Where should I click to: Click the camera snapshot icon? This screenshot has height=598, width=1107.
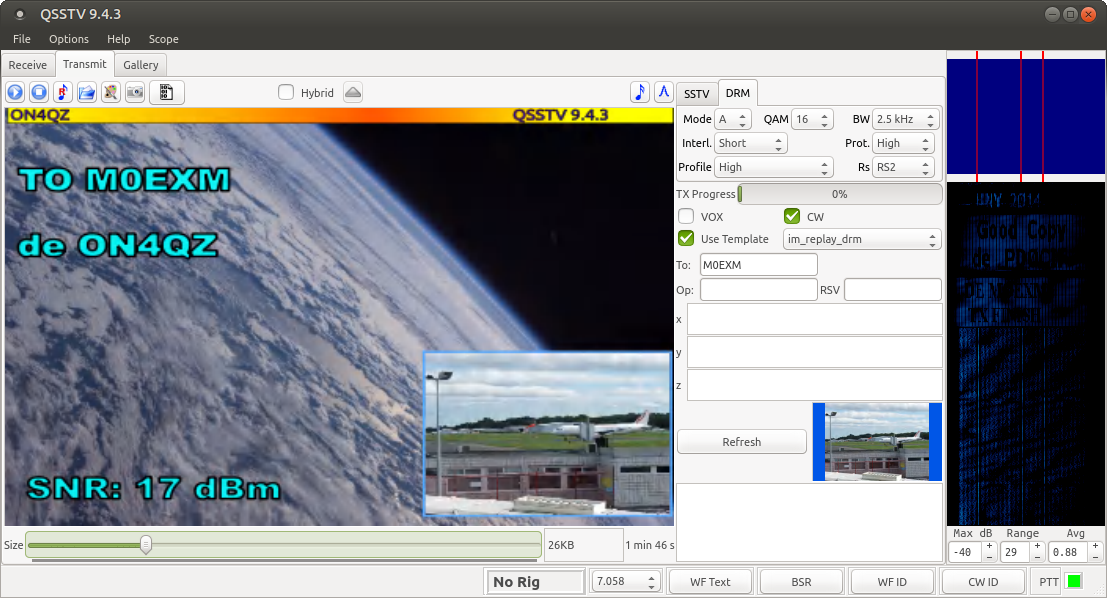(x=135, y=92)
